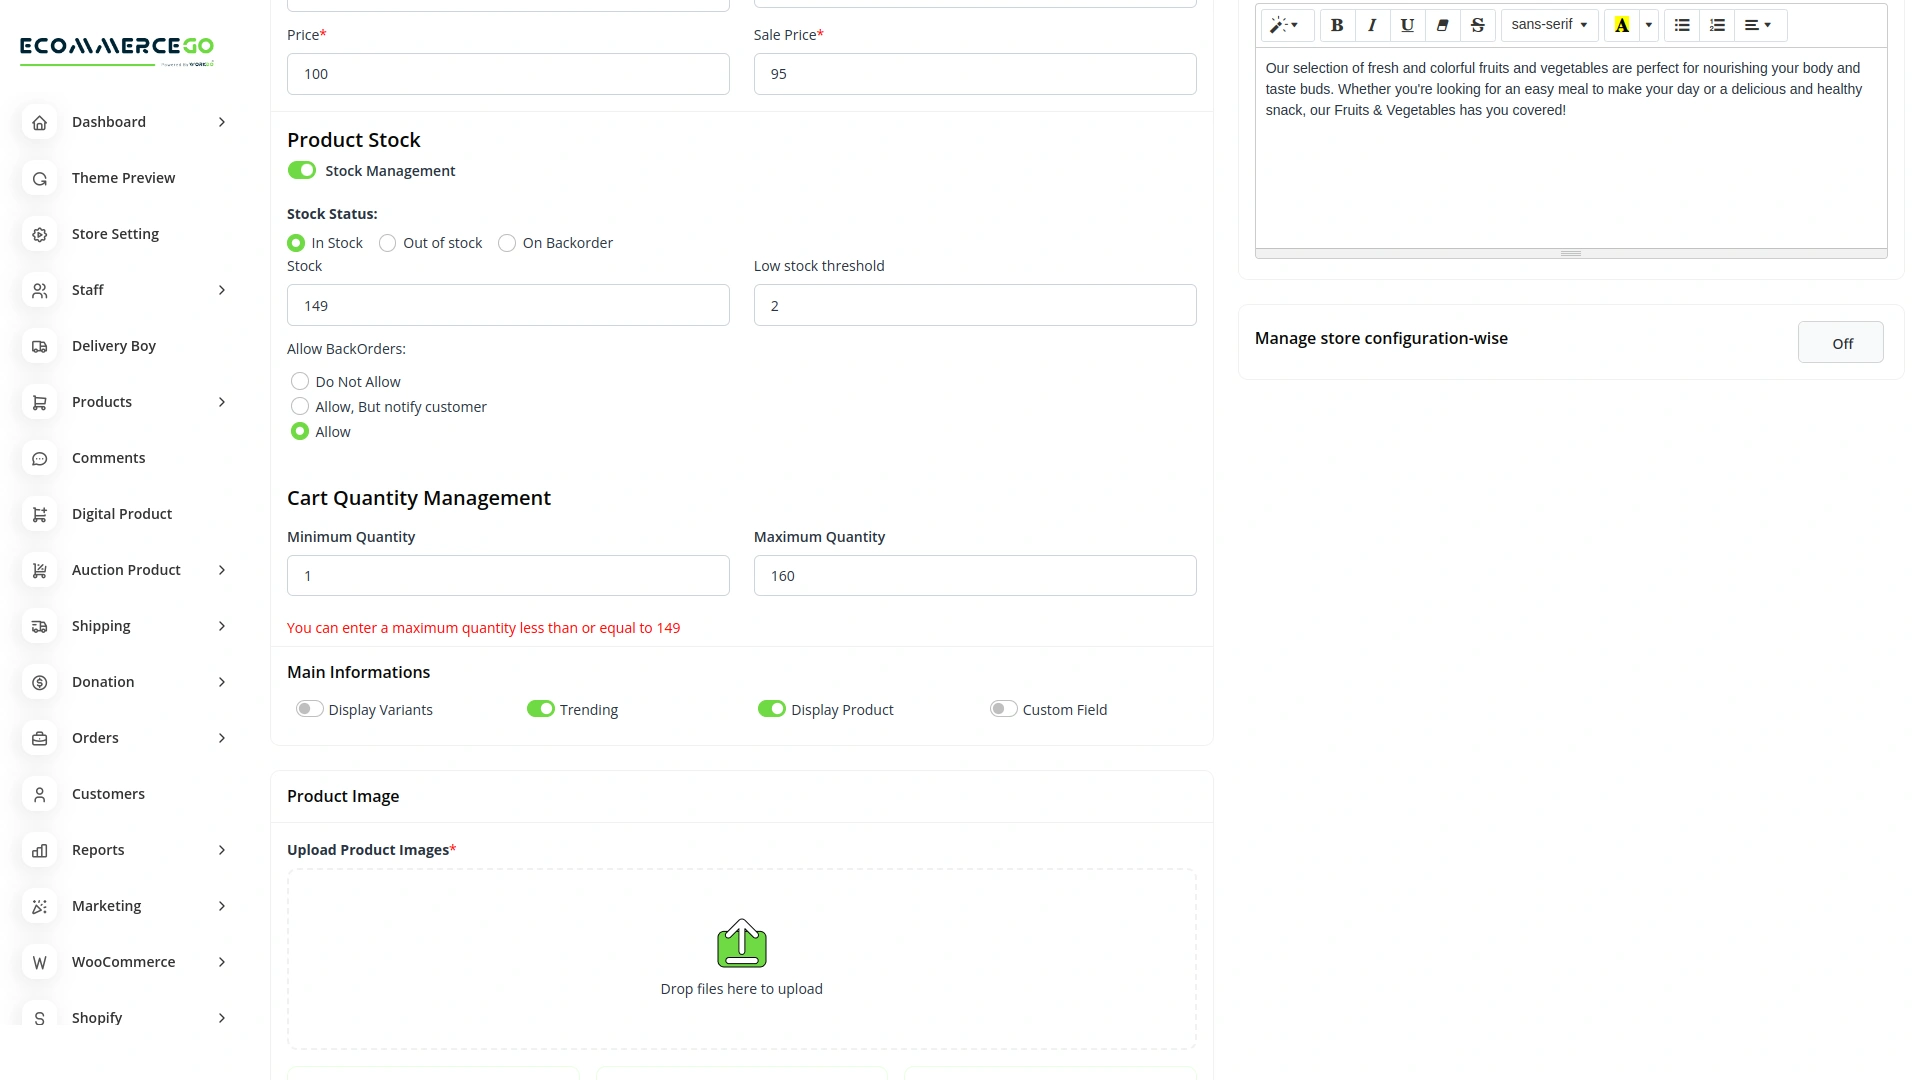
Task: Go to WooCommerce in the sidebar
Action: pyautogui.click(x=123, y=962)
